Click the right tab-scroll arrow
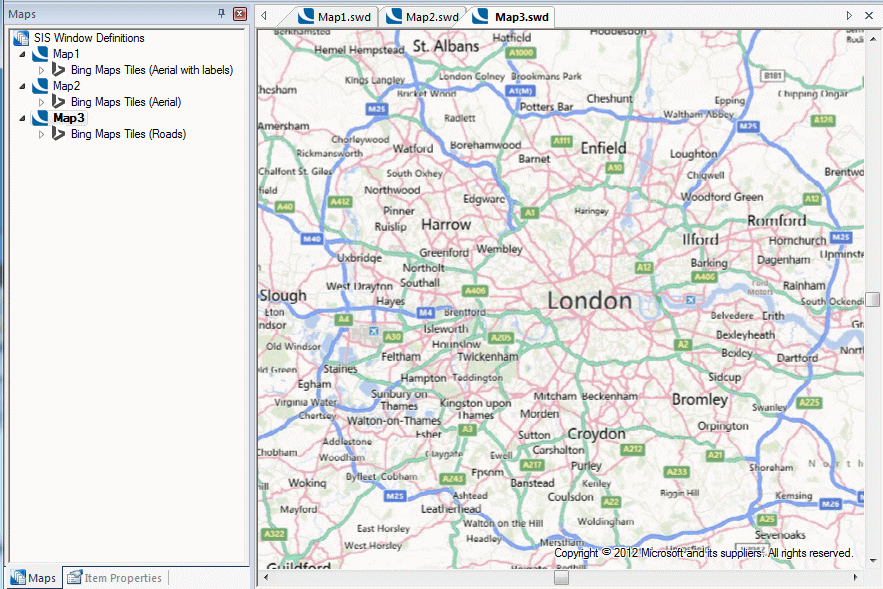Image resolution: width=883 pixels, height=589 pixels. (849, 16)
